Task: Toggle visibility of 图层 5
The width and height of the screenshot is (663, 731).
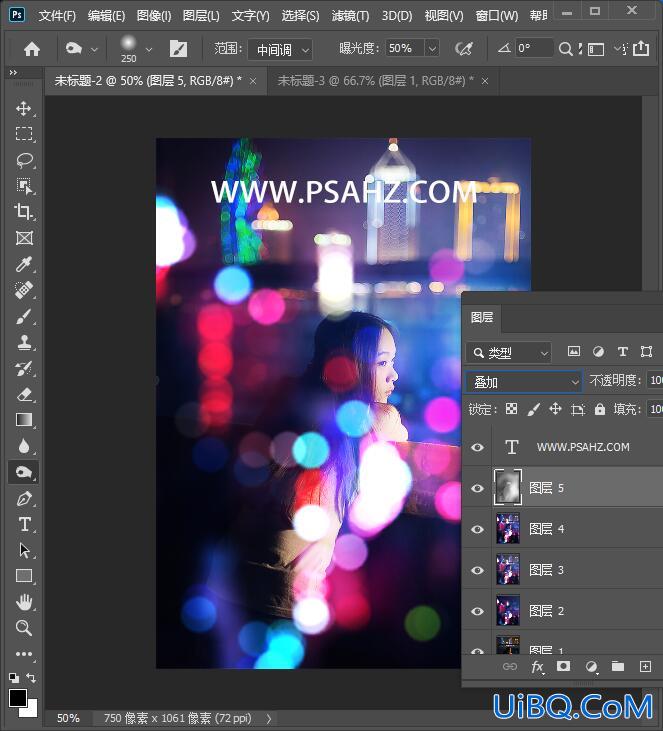Action: [477, 488]
